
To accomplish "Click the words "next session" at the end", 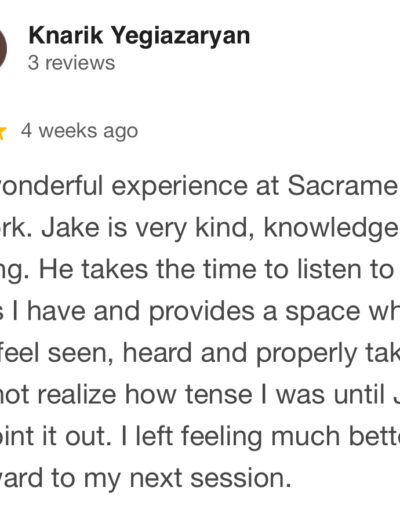I will pyautogui.click(x=210, y=479).
